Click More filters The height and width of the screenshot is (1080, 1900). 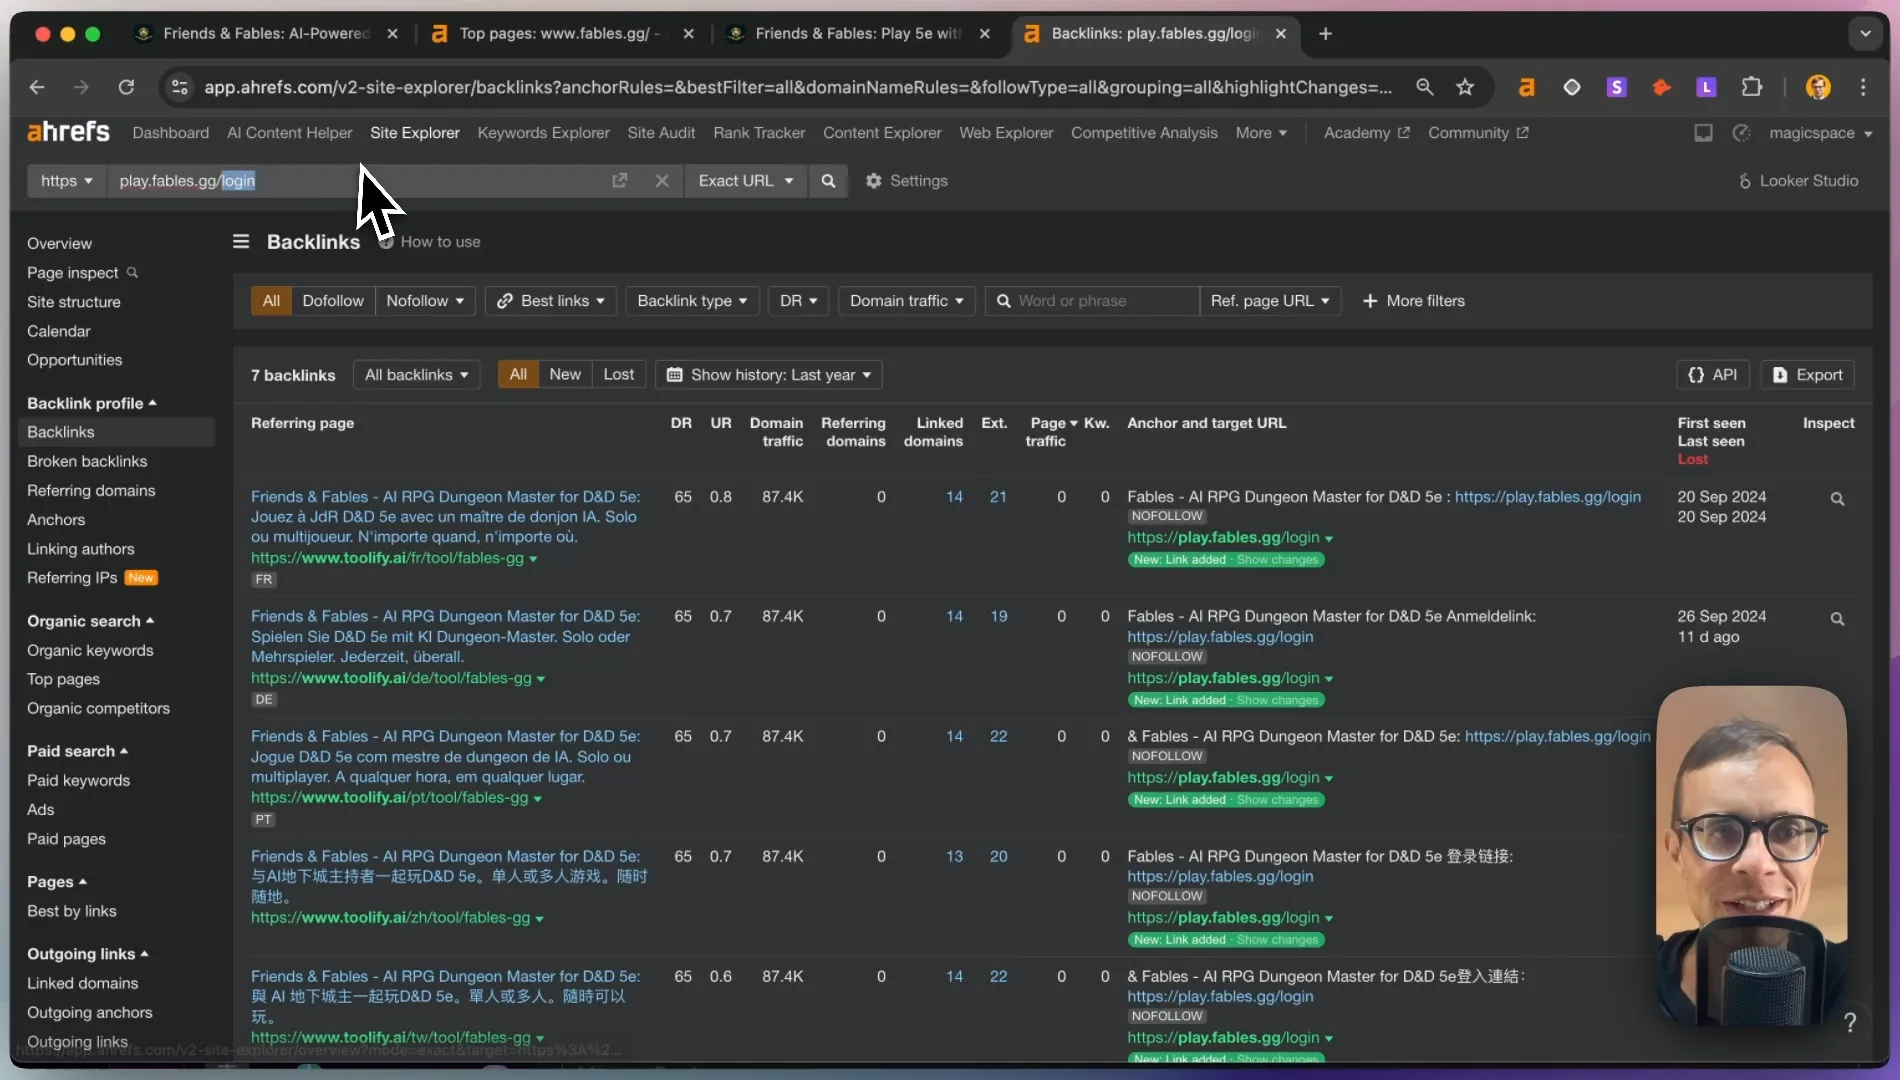tap(1413, 301)
